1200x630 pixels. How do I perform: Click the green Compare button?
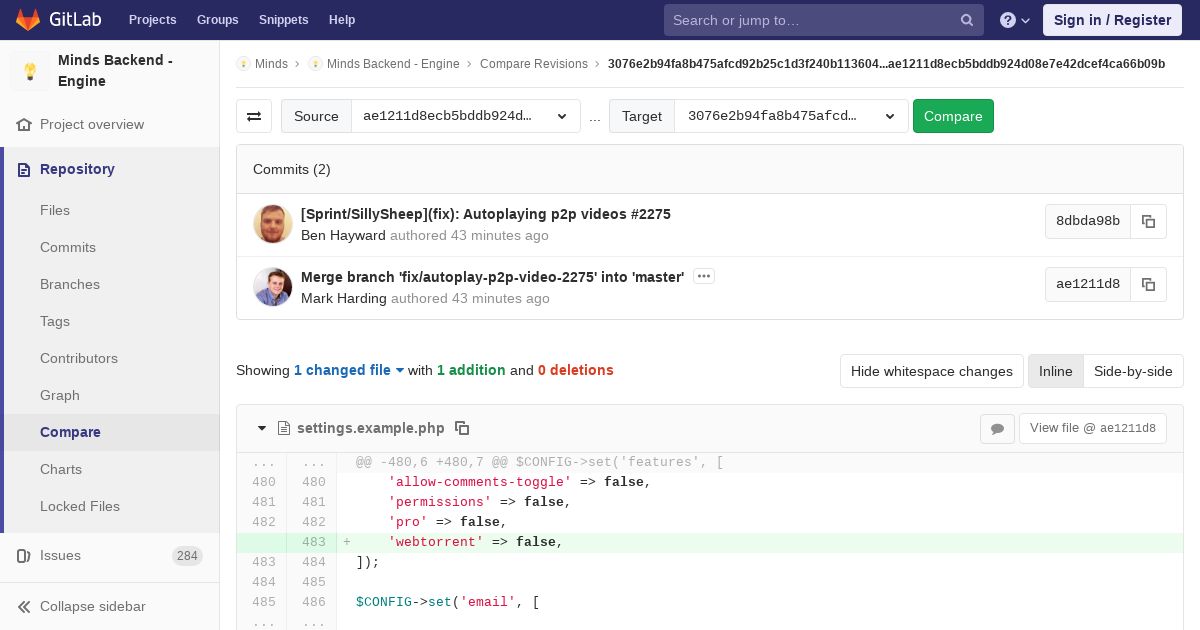(953, 116)
